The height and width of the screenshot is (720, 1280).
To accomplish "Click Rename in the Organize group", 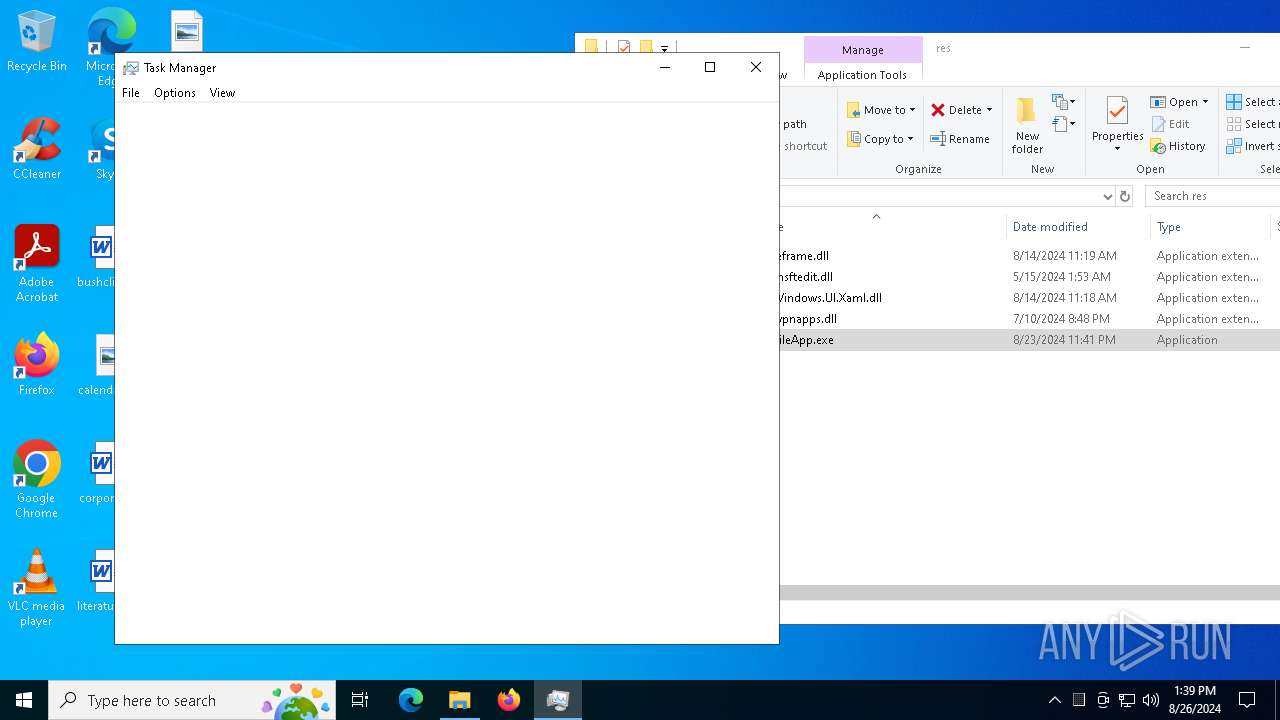I will click(x=960, y=139).
